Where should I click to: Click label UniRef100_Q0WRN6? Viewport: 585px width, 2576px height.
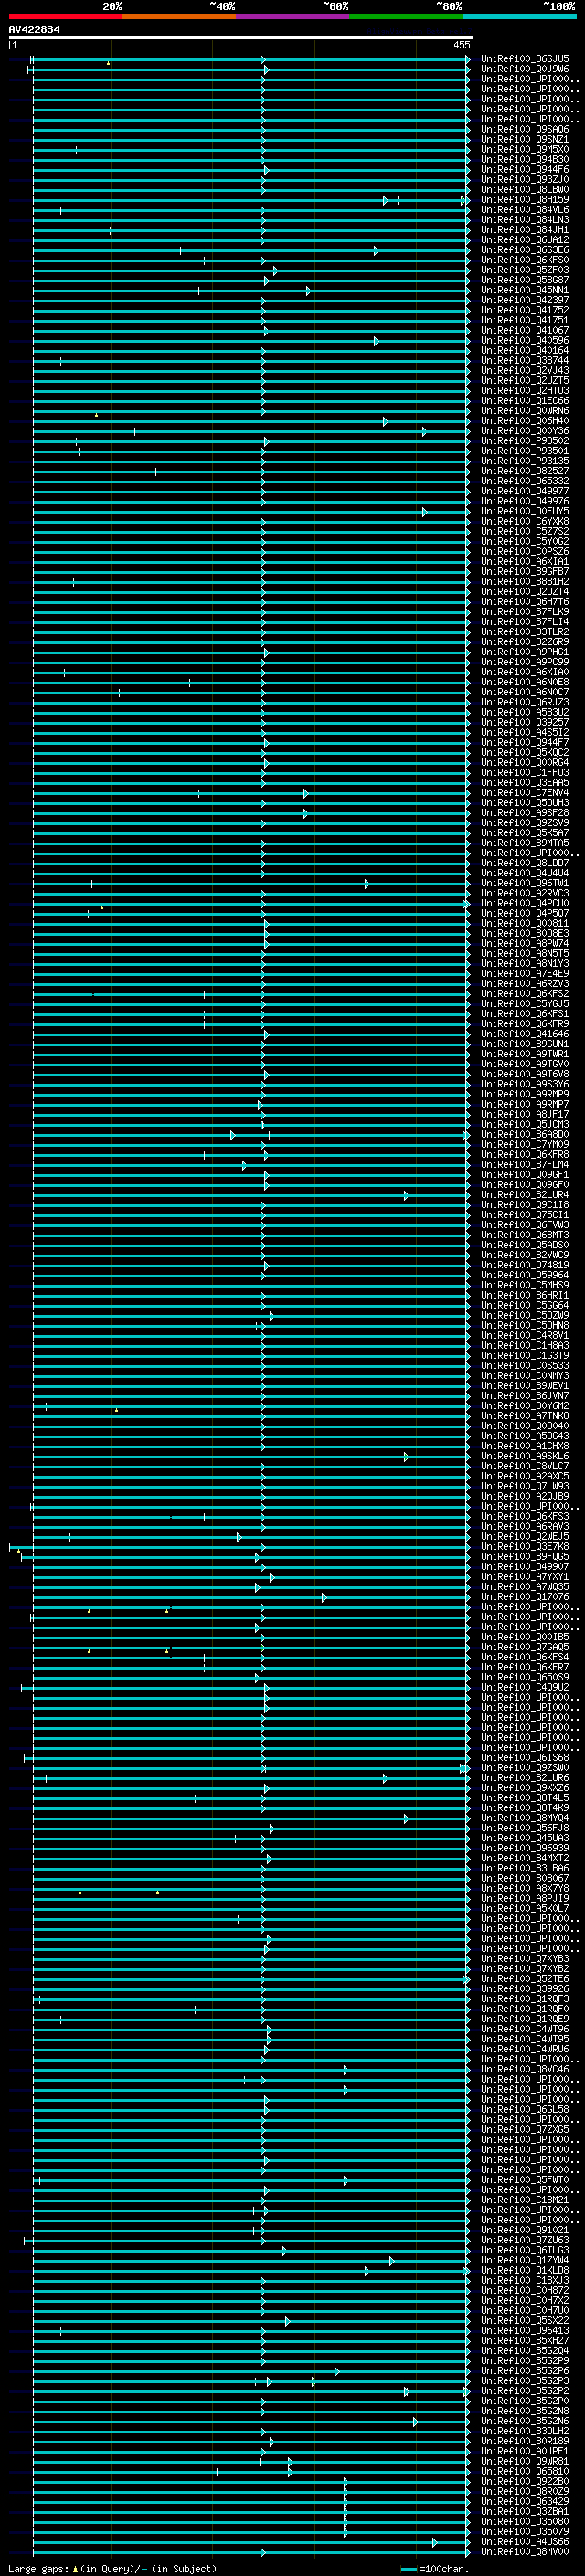pyautogui.click(x=525, y=411)
